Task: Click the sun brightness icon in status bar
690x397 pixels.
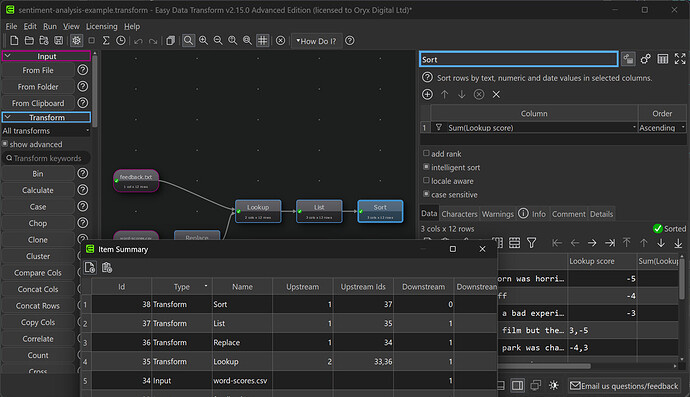Action: [554, 386]
